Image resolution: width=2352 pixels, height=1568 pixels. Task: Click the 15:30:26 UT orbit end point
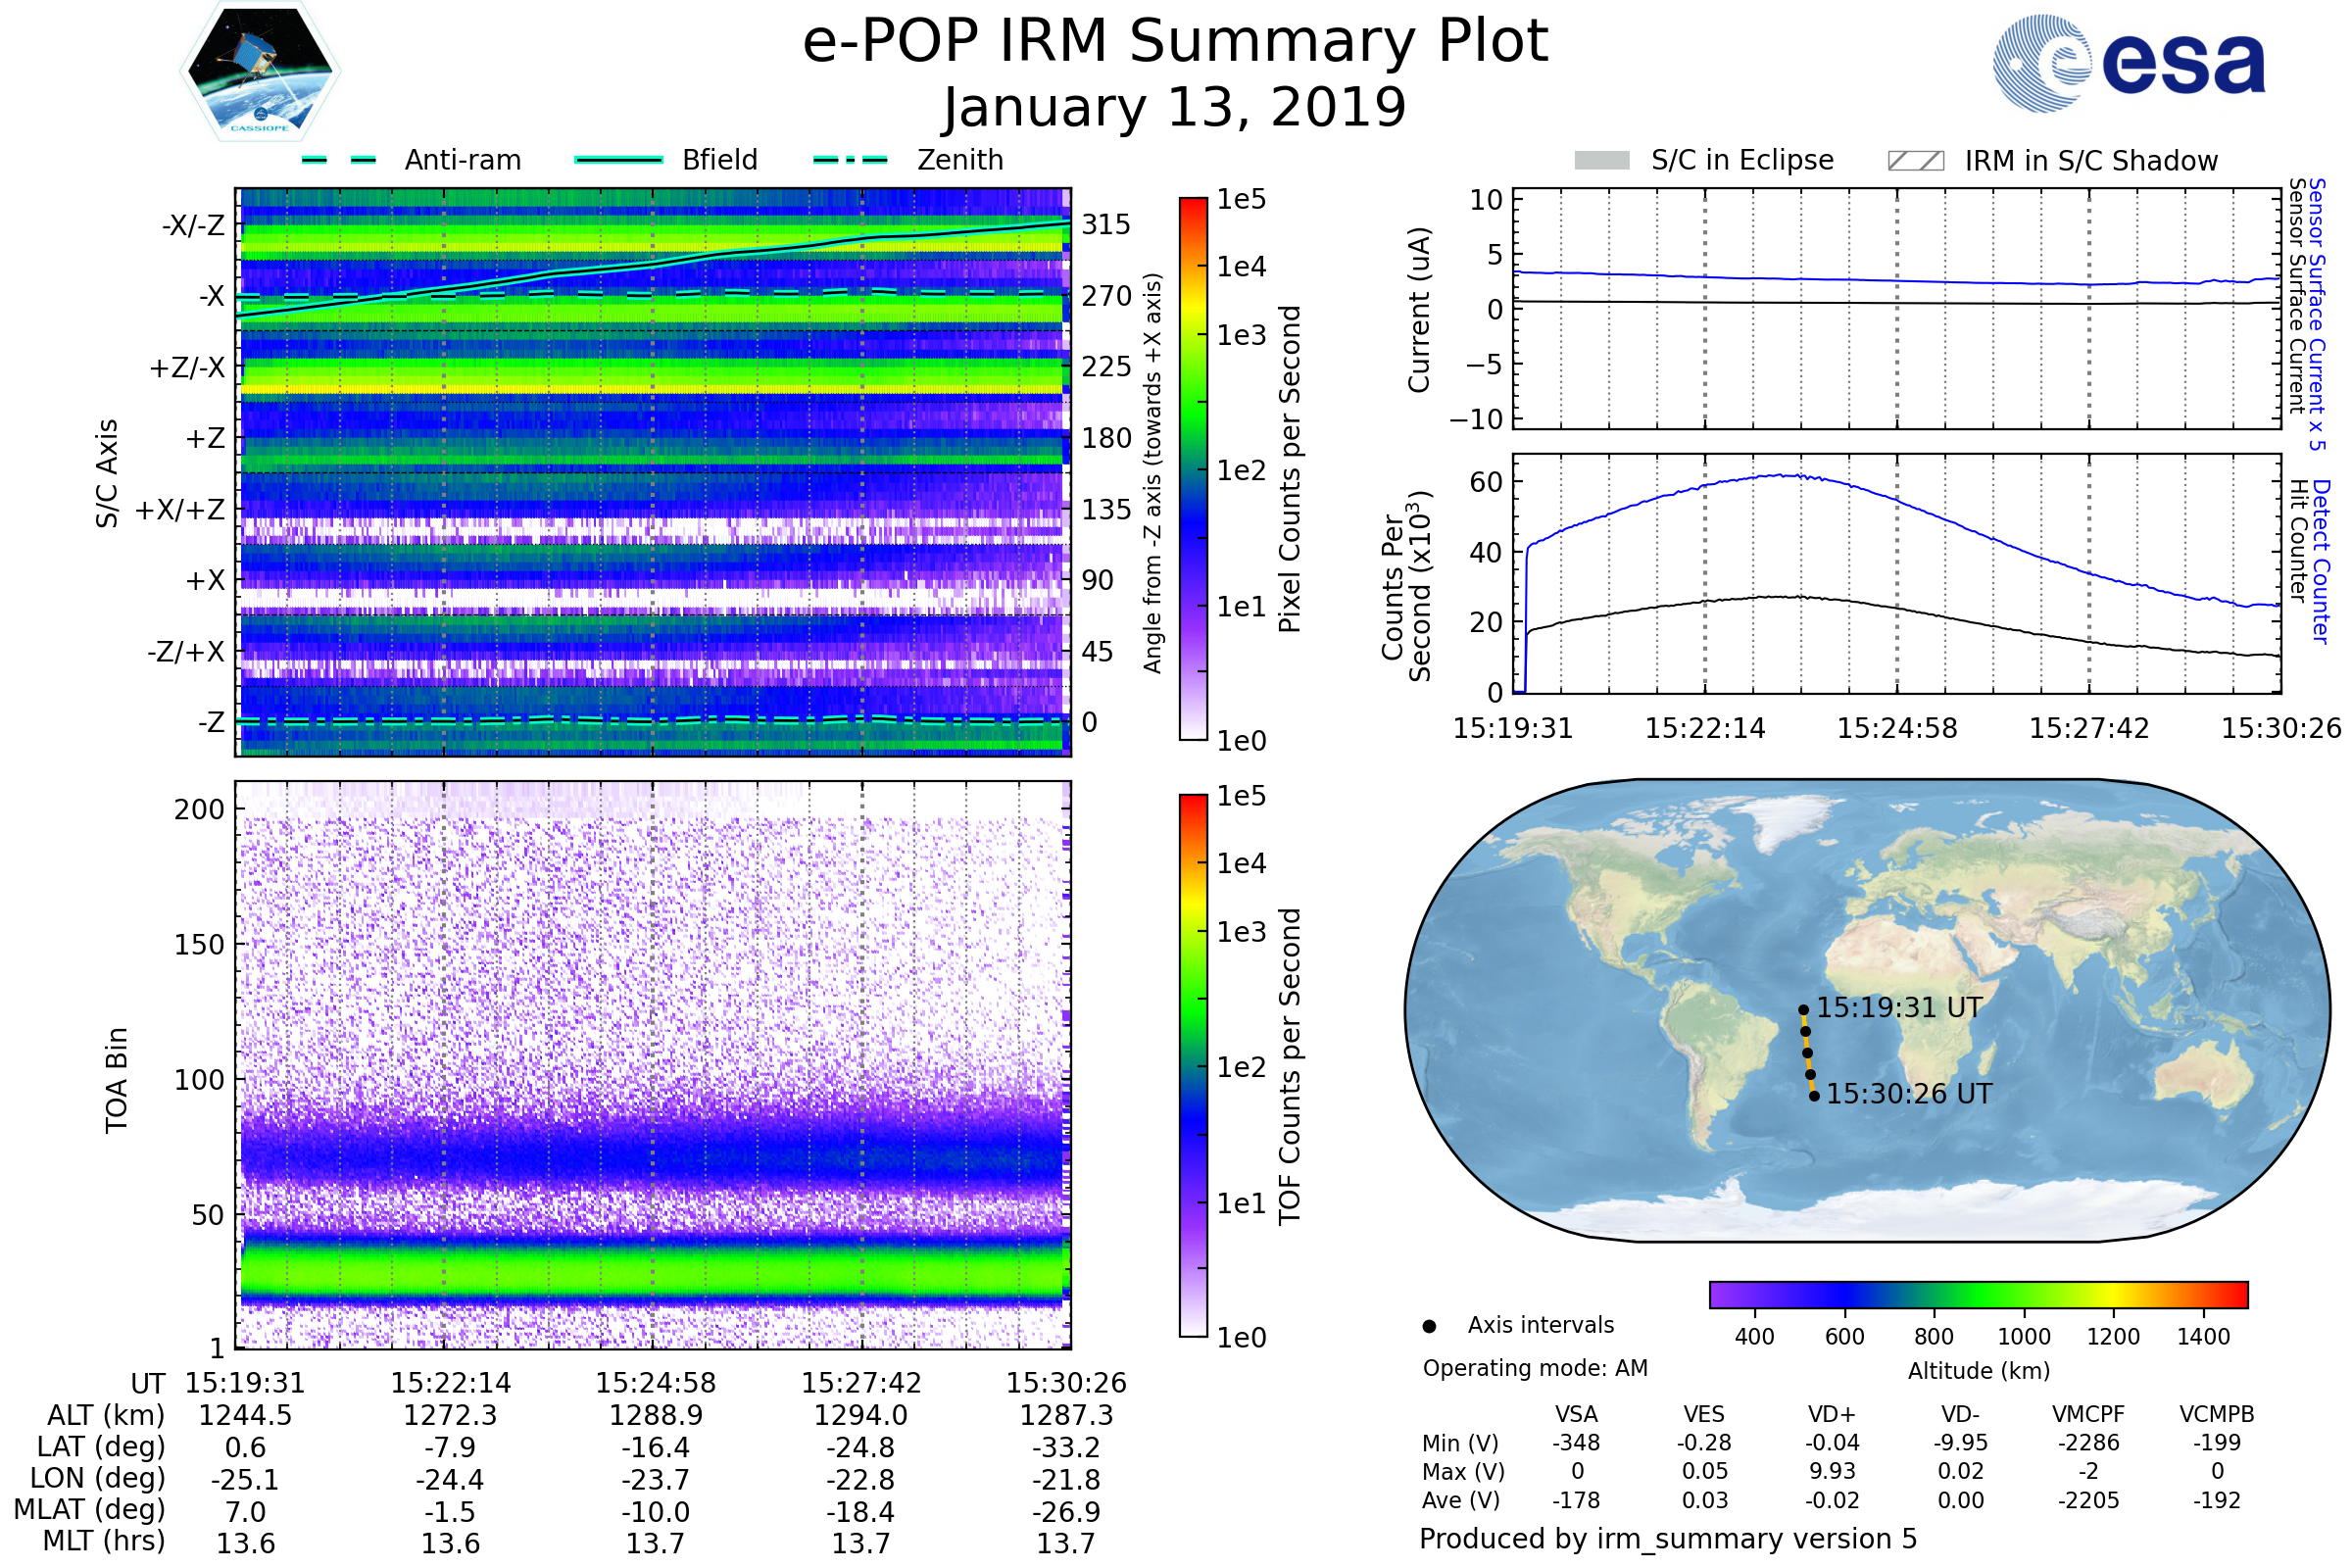click(x=1814, y=1096)
